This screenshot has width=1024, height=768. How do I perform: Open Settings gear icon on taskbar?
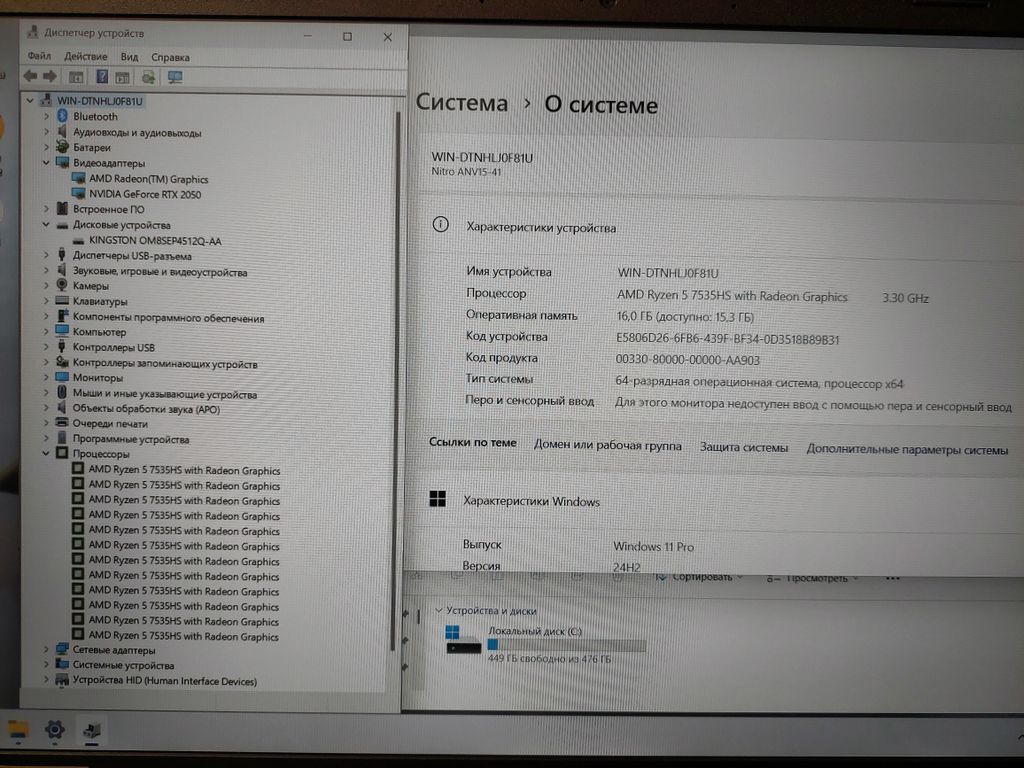[55, 729]
